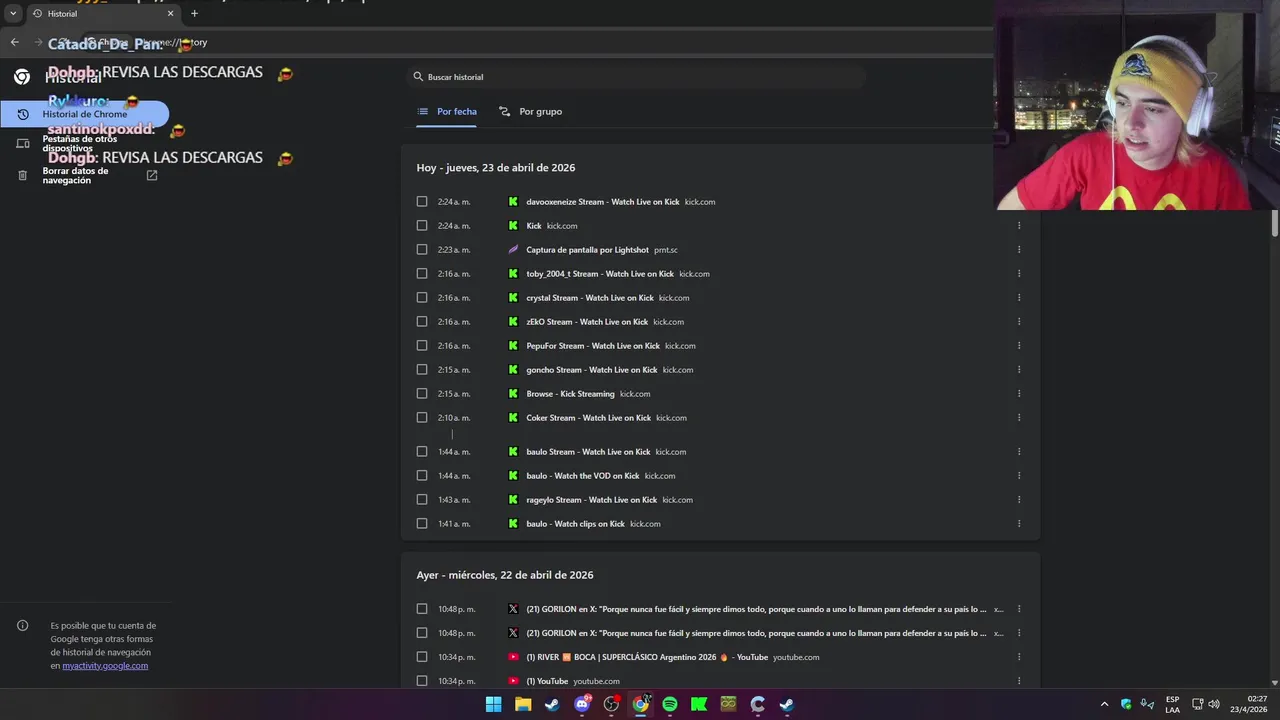Select checkbox for Kick kick.com entry
Image resolution: width=1280 pixels, height=720 pixels.
[422, 226]
